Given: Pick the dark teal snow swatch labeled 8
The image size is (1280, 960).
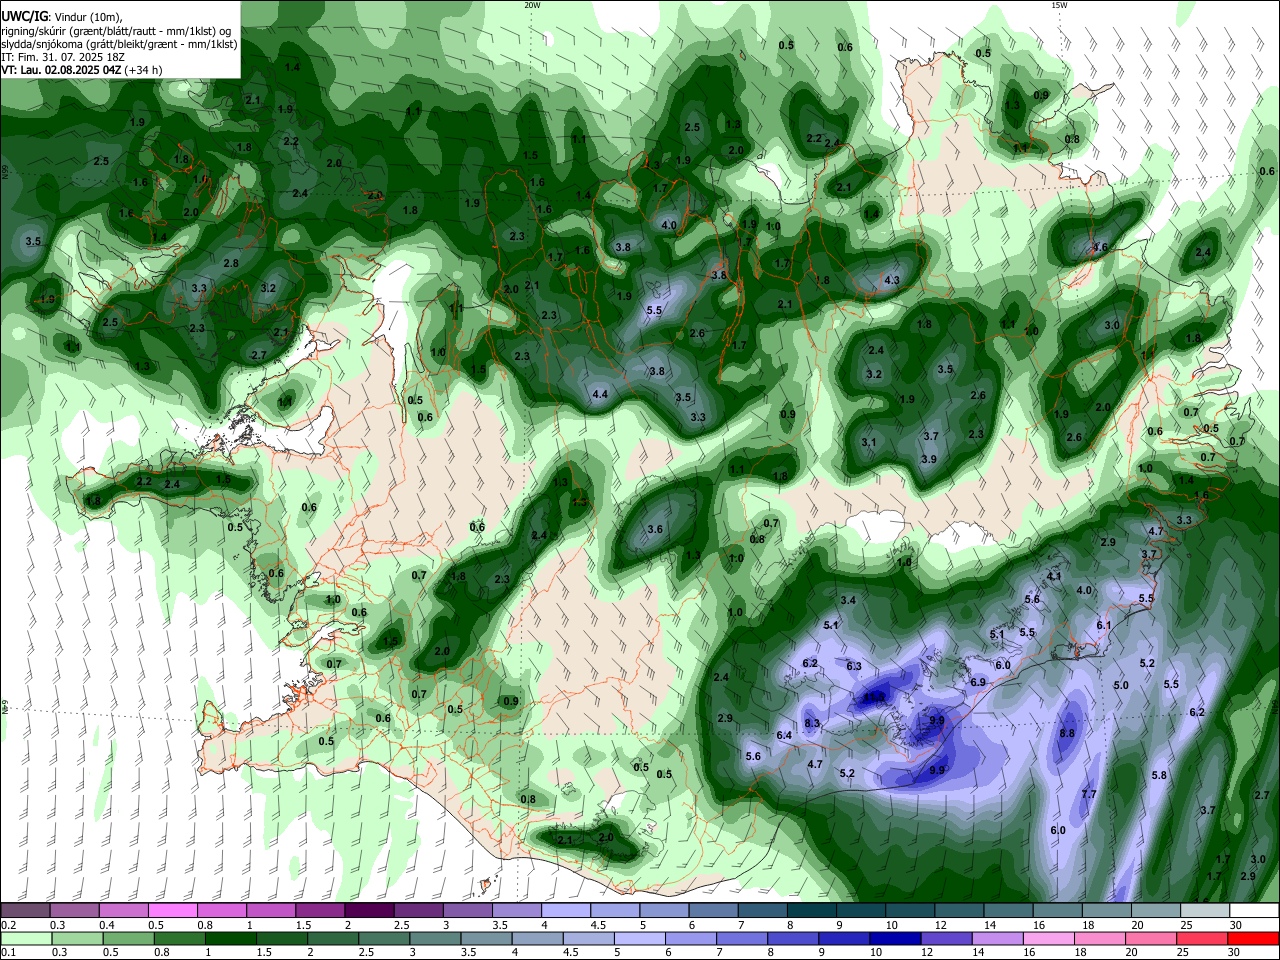Looking at the screenshot, I should [x=811, y=911].
